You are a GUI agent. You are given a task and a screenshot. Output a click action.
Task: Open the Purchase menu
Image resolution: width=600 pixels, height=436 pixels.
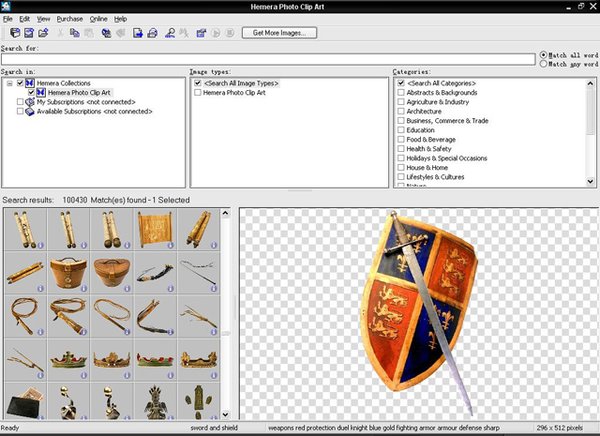pos(70,19)
